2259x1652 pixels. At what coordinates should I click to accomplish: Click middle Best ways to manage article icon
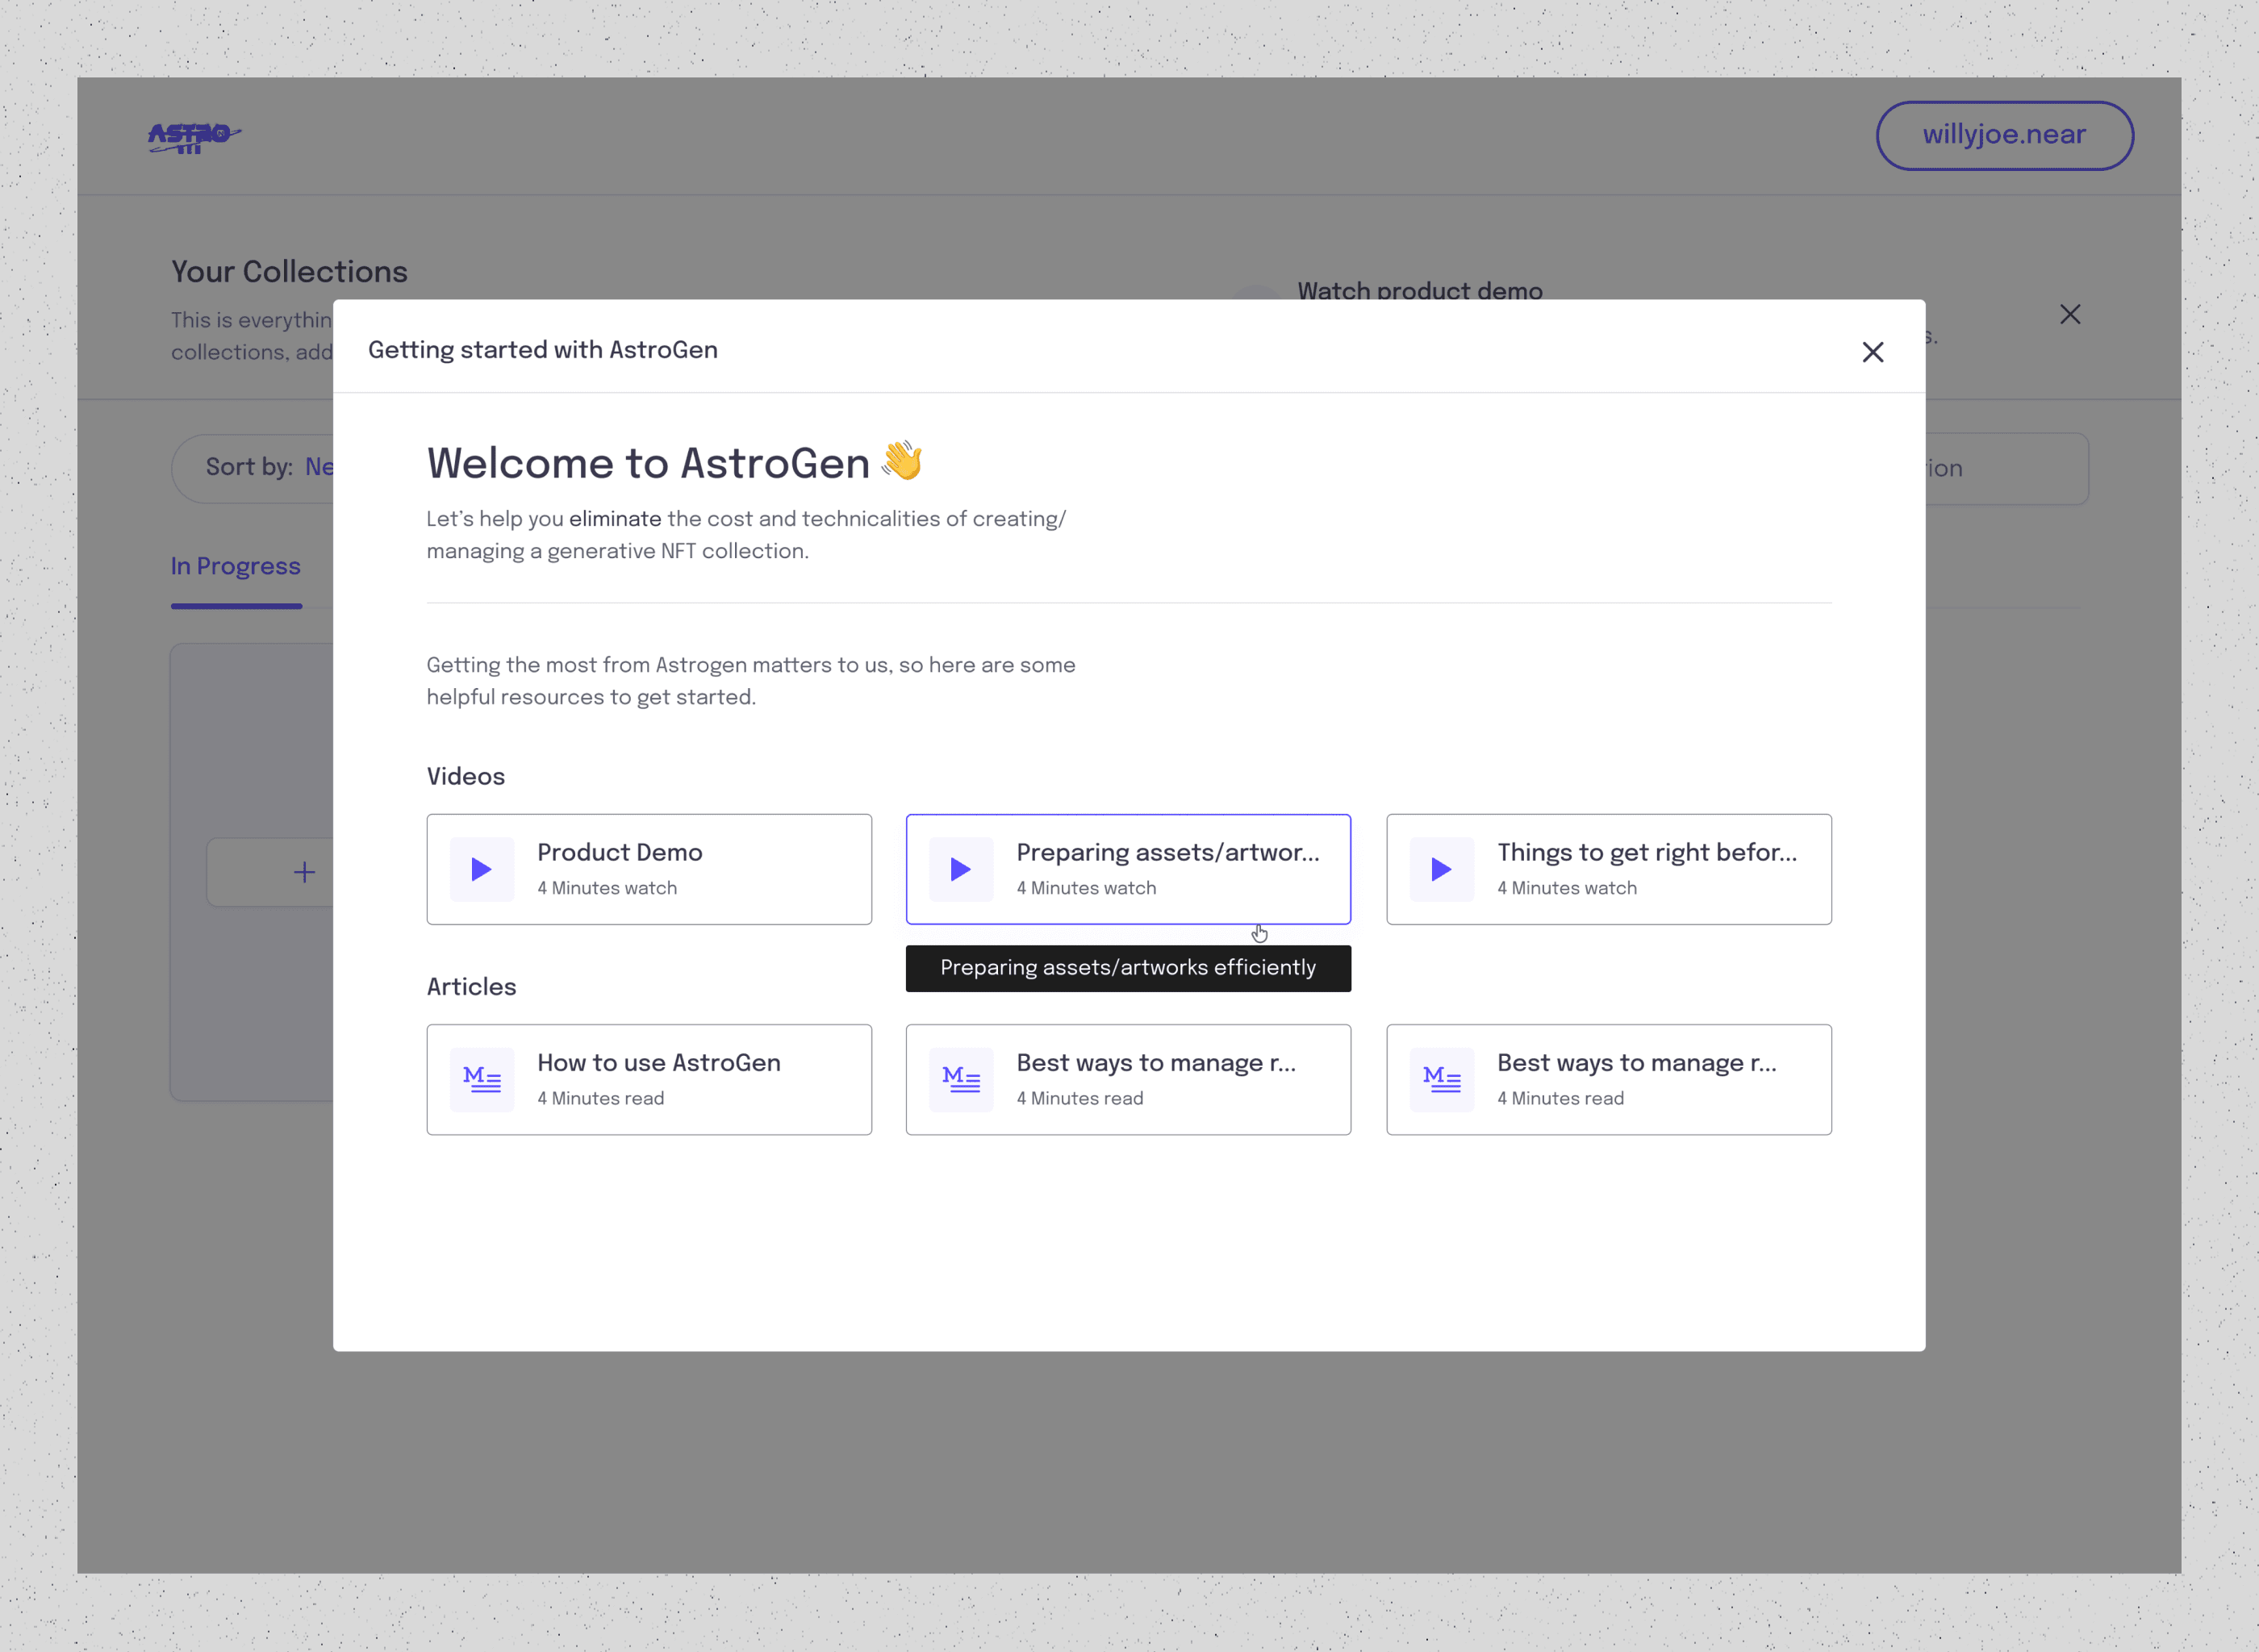click(960, 1079)
